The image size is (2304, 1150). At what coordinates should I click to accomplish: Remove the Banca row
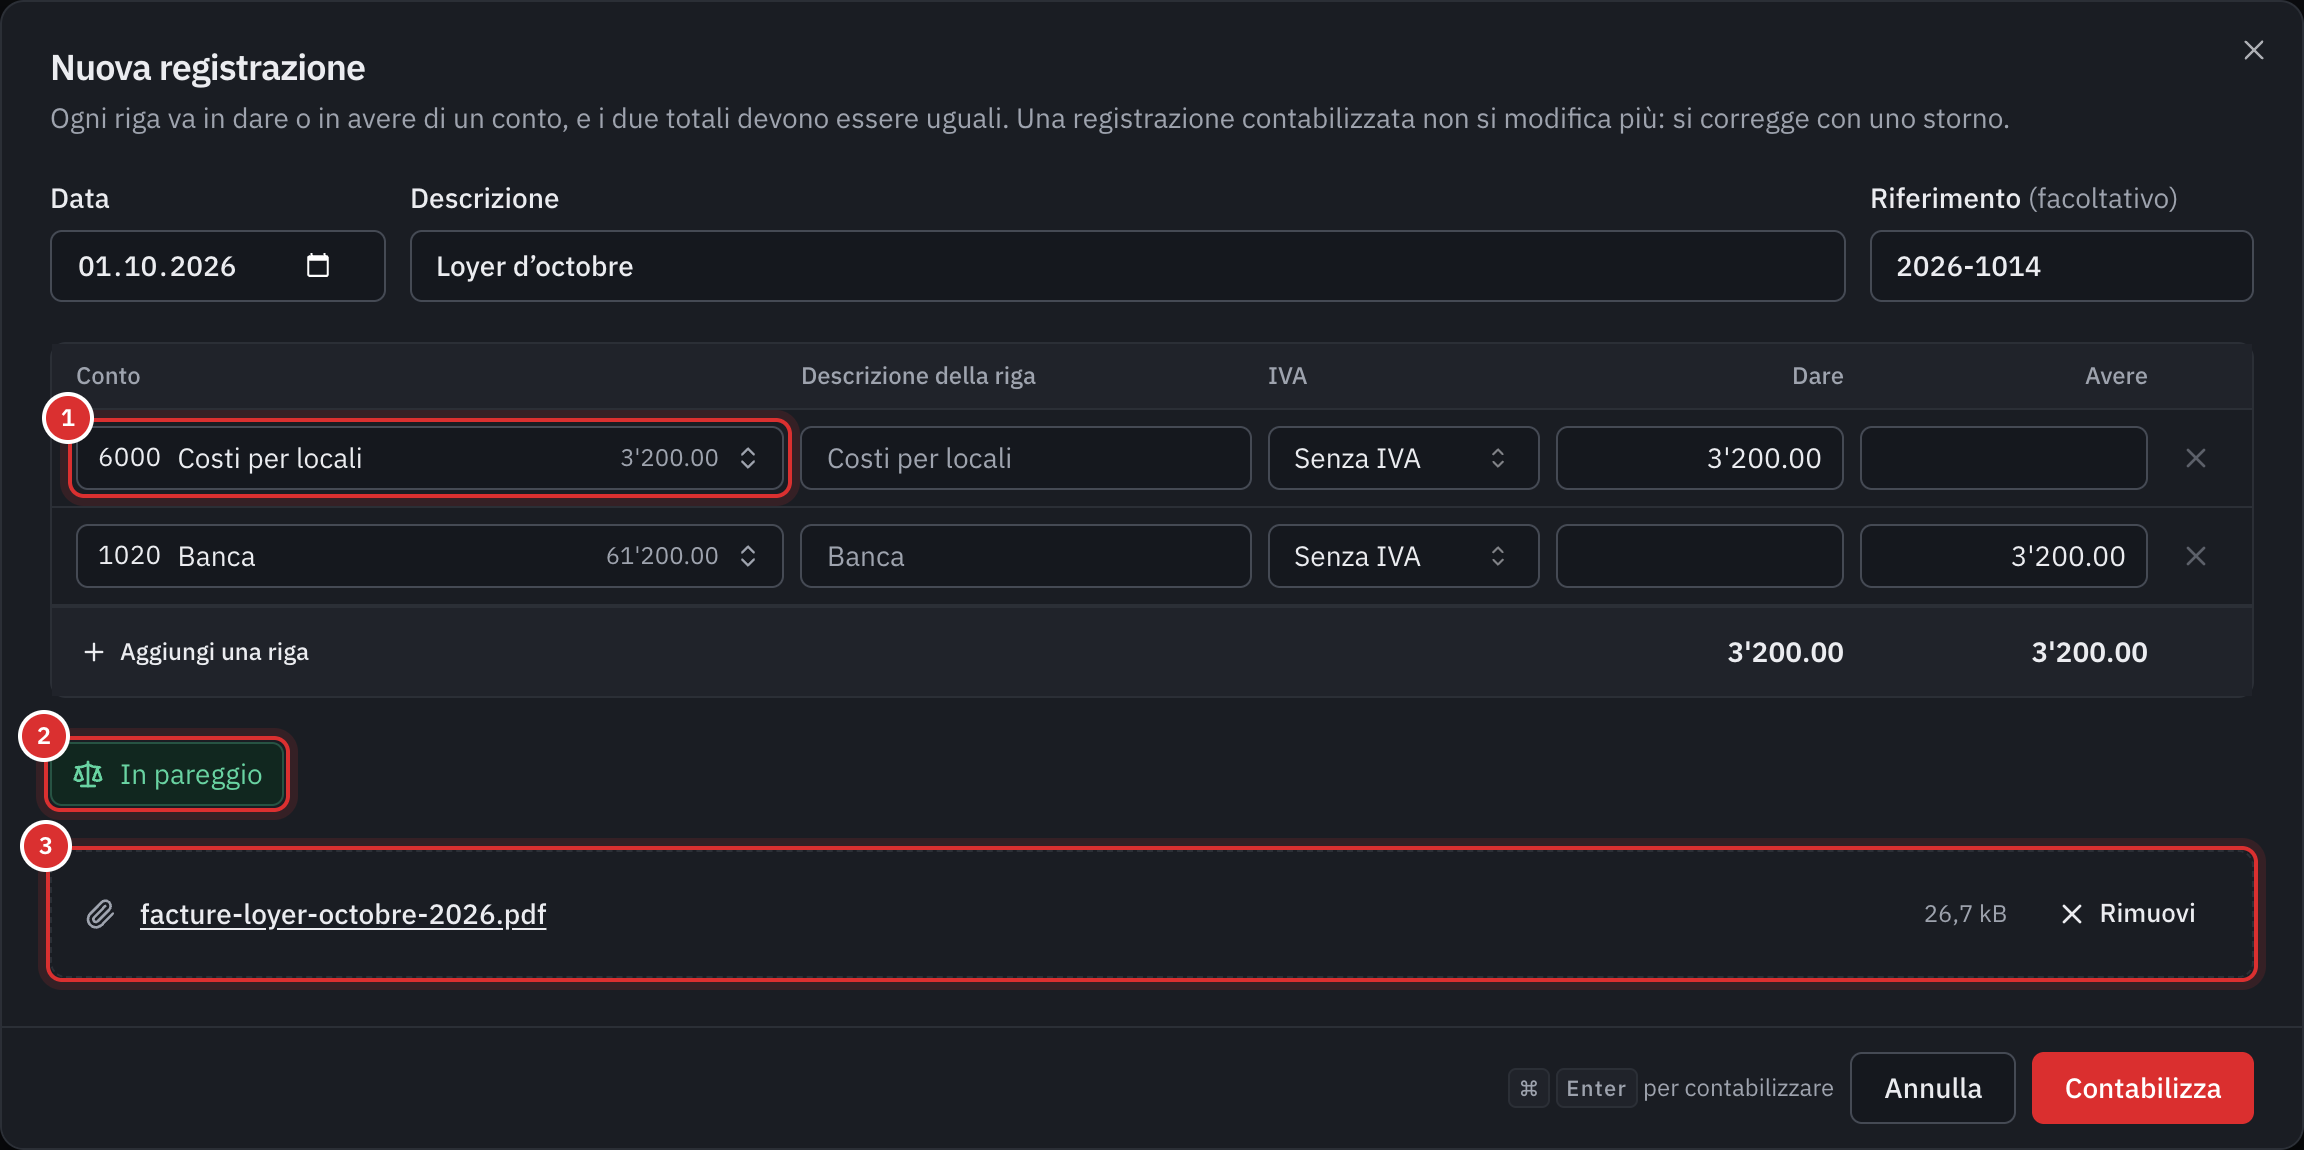click(2196, 556)
